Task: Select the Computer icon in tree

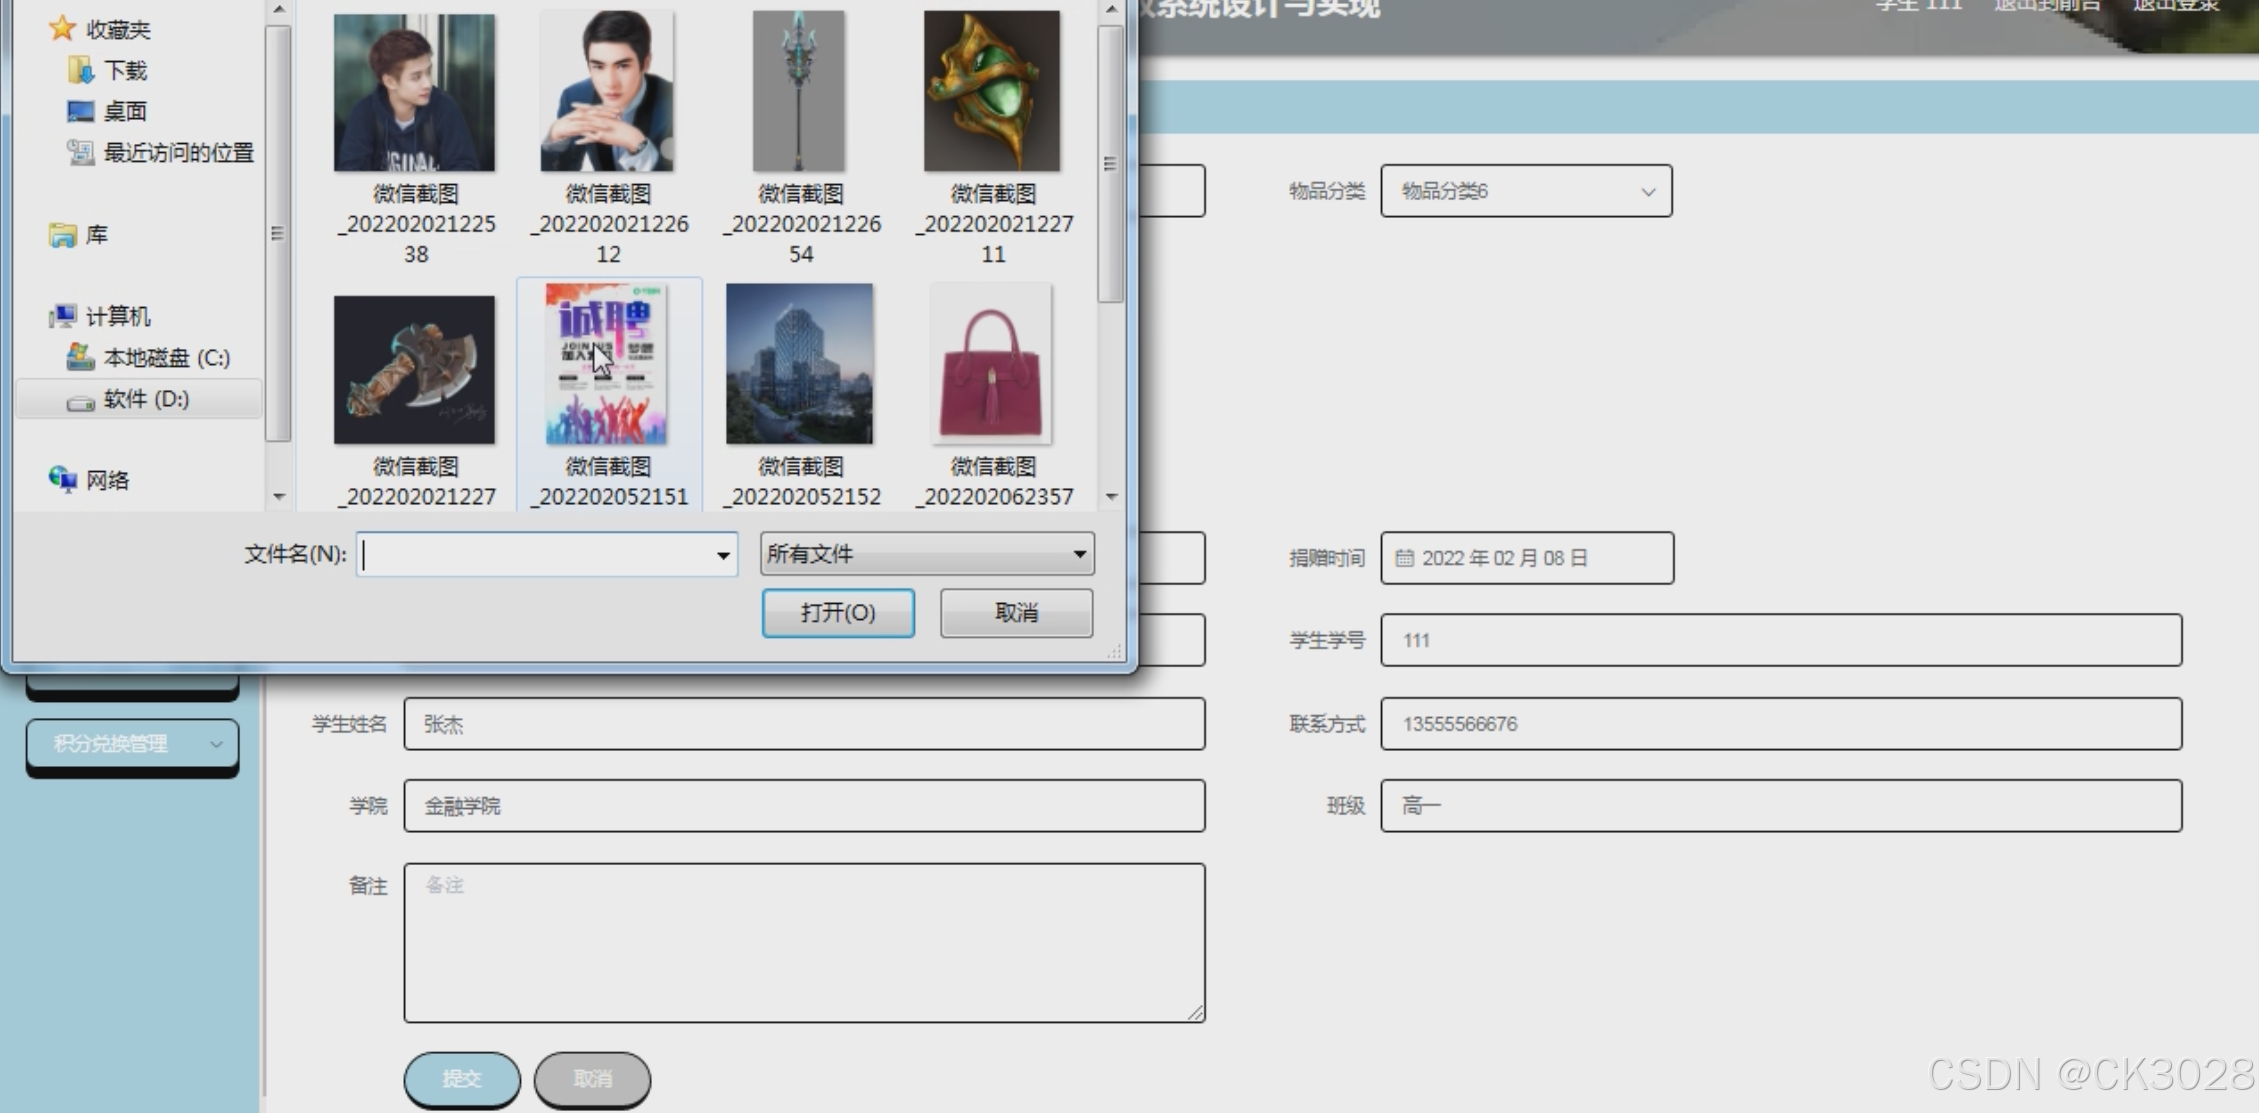Action: coord(62,316)
